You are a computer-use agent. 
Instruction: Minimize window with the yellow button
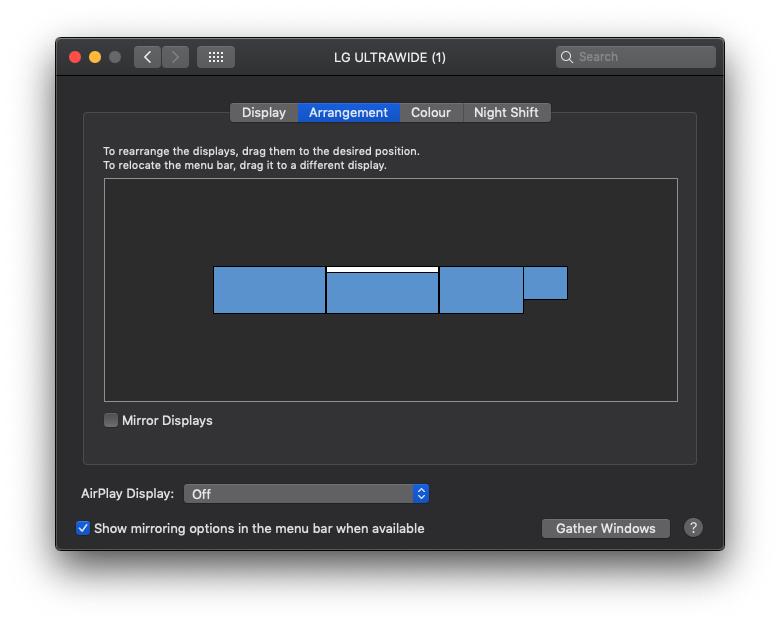click(x=95, y=57)
